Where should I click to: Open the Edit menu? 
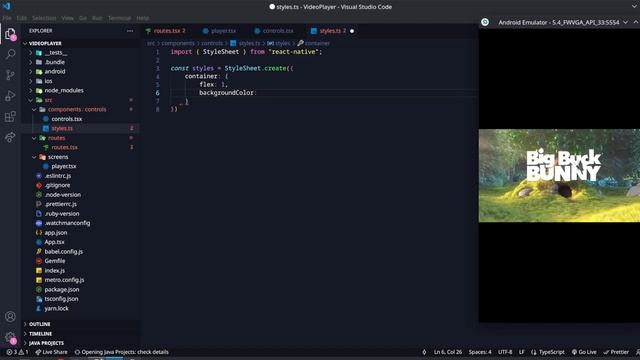pos(22,18)
